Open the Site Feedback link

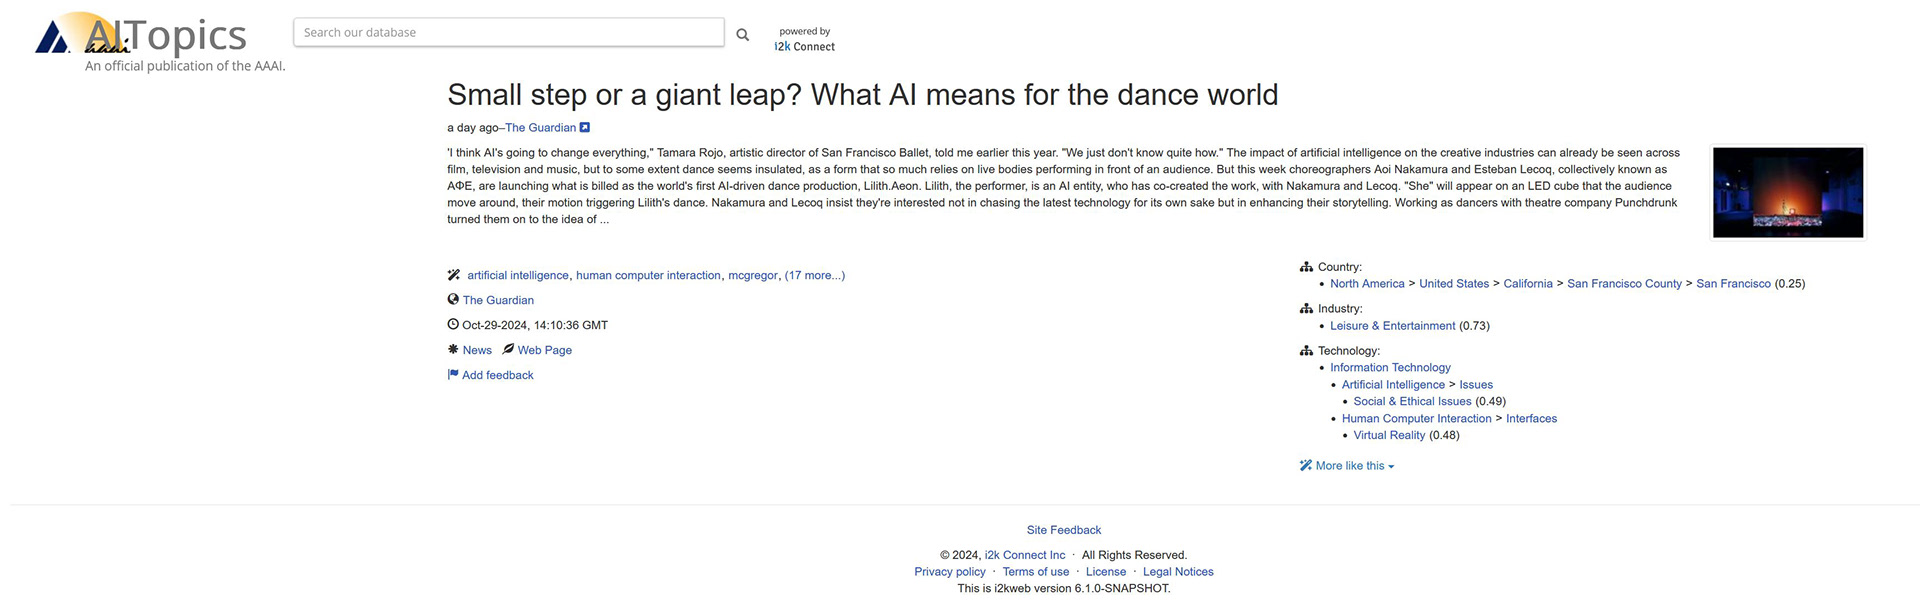click(x=1063, y=530)
